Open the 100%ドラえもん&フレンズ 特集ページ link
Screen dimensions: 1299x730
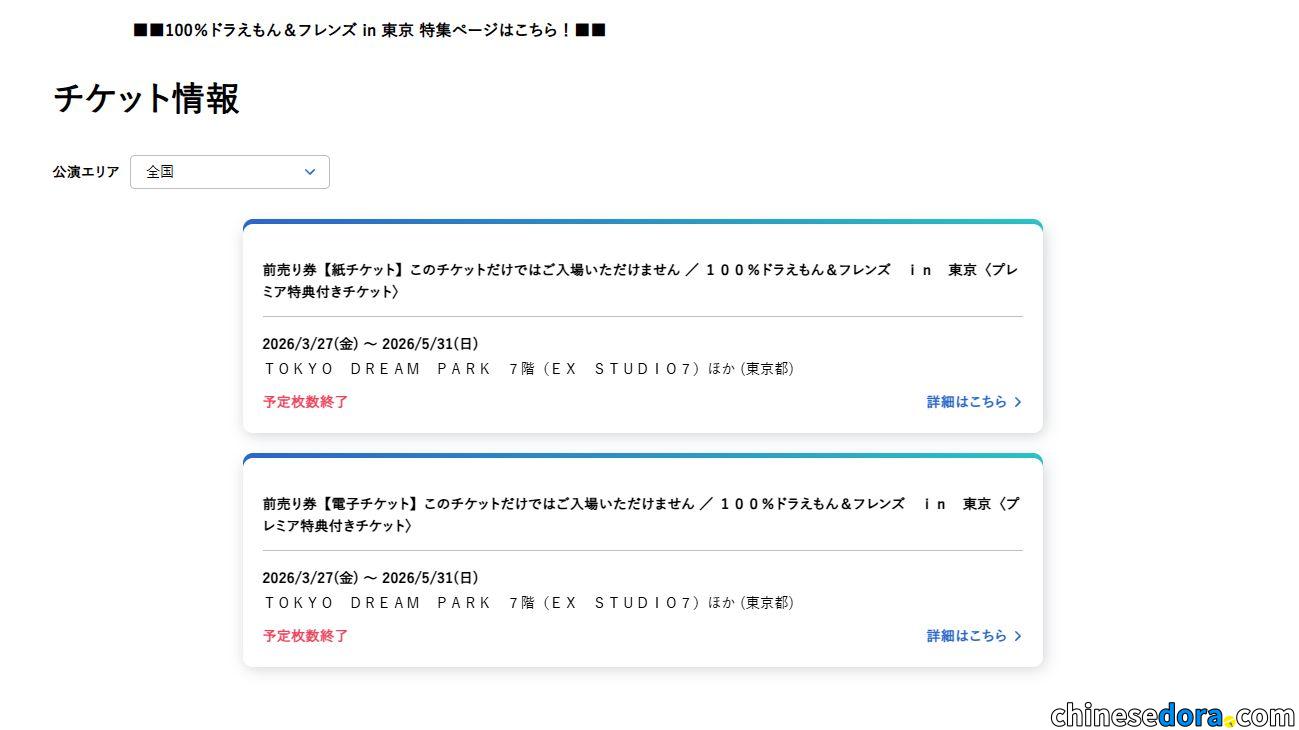(x=369, y=30)
